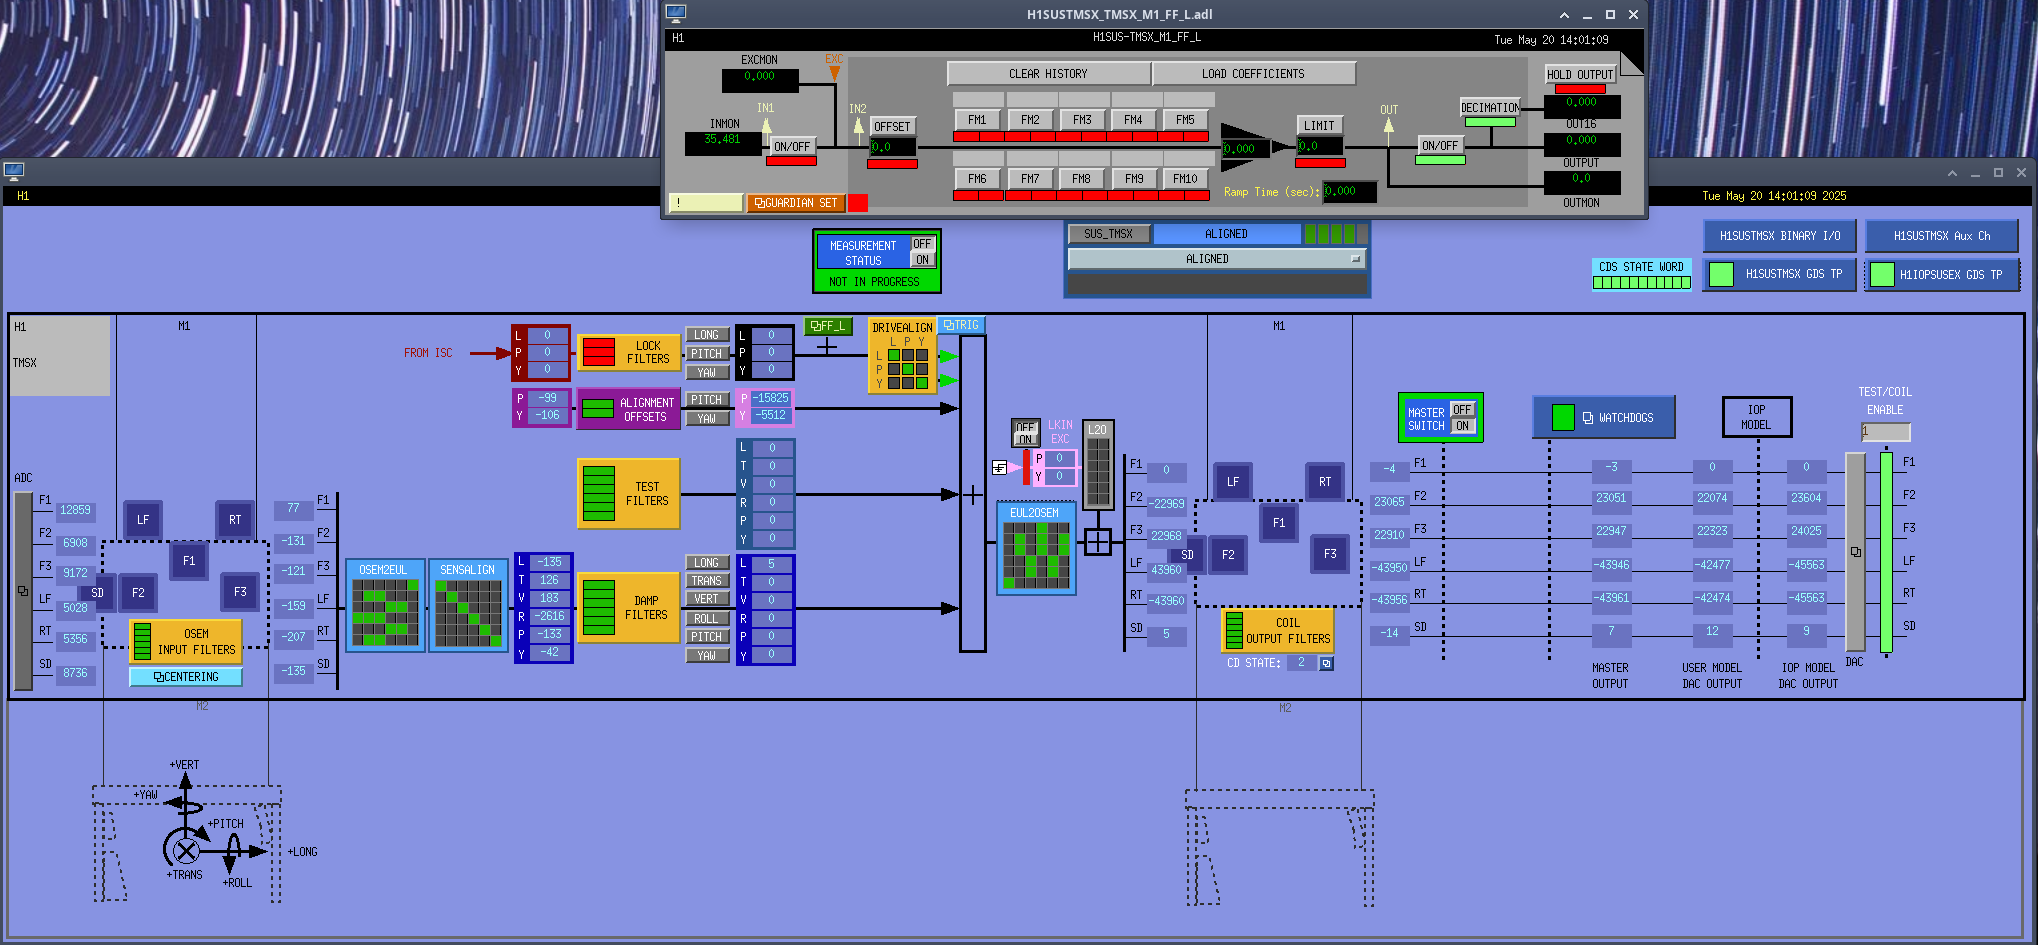Toggle input ON/OFF in FF_L filter window
This screenshot has width=2038, height=945.
pos(792,146)
